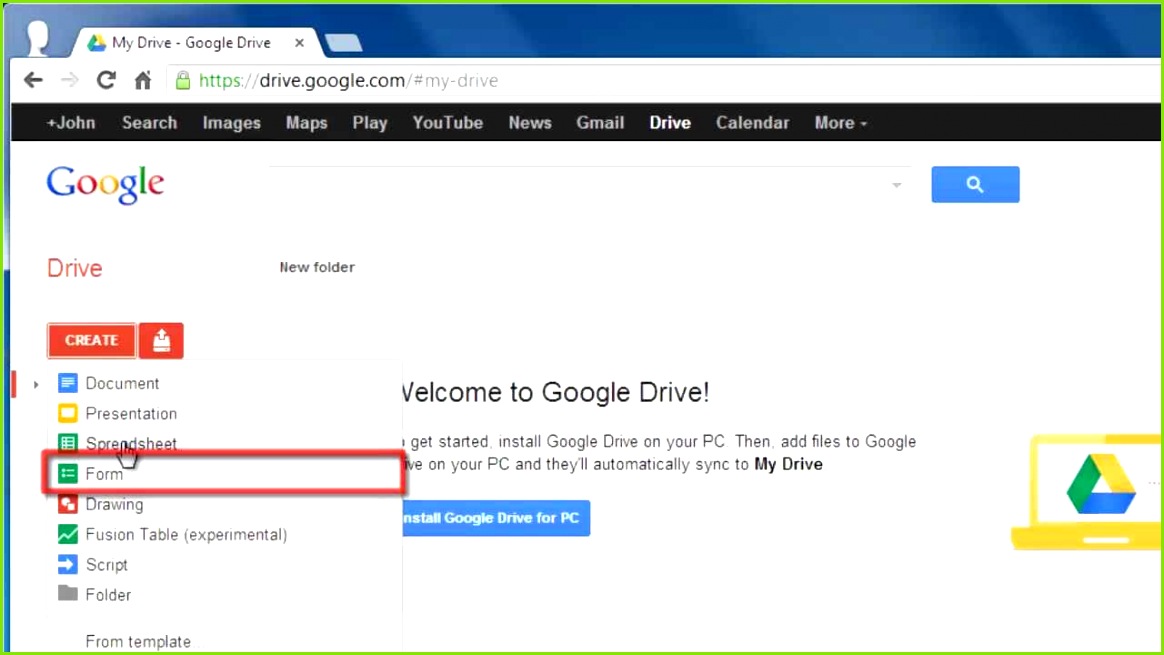Click the red CREATE button
This screenshot has height=655, width=1164.
point(91,341)
